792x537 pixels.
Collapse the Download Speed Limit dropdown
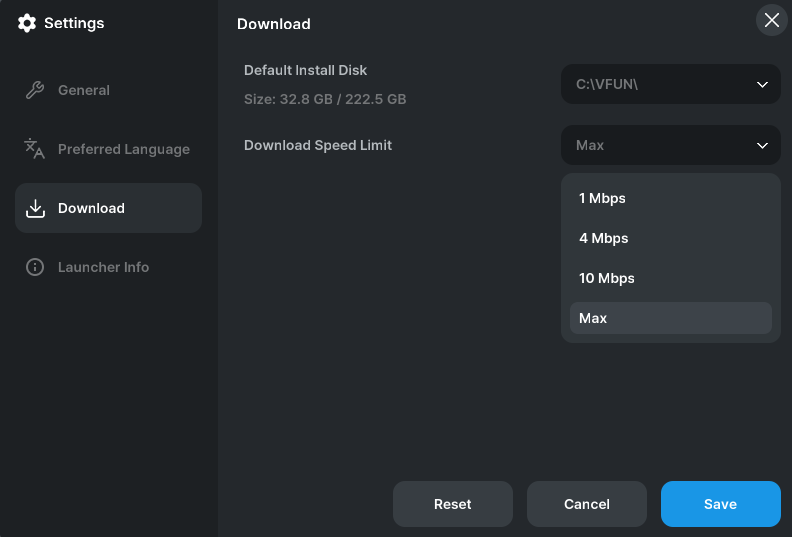(671, 145)
